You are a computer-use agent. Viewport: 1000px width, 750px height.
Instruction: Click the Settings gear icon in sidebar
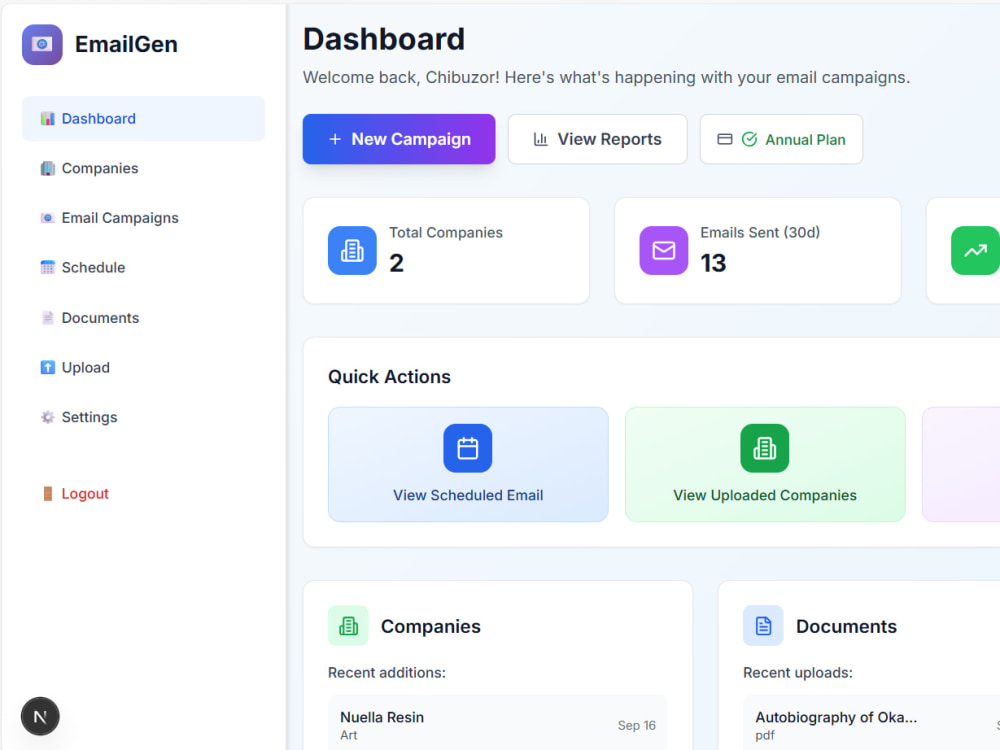[x=48, y=417]
